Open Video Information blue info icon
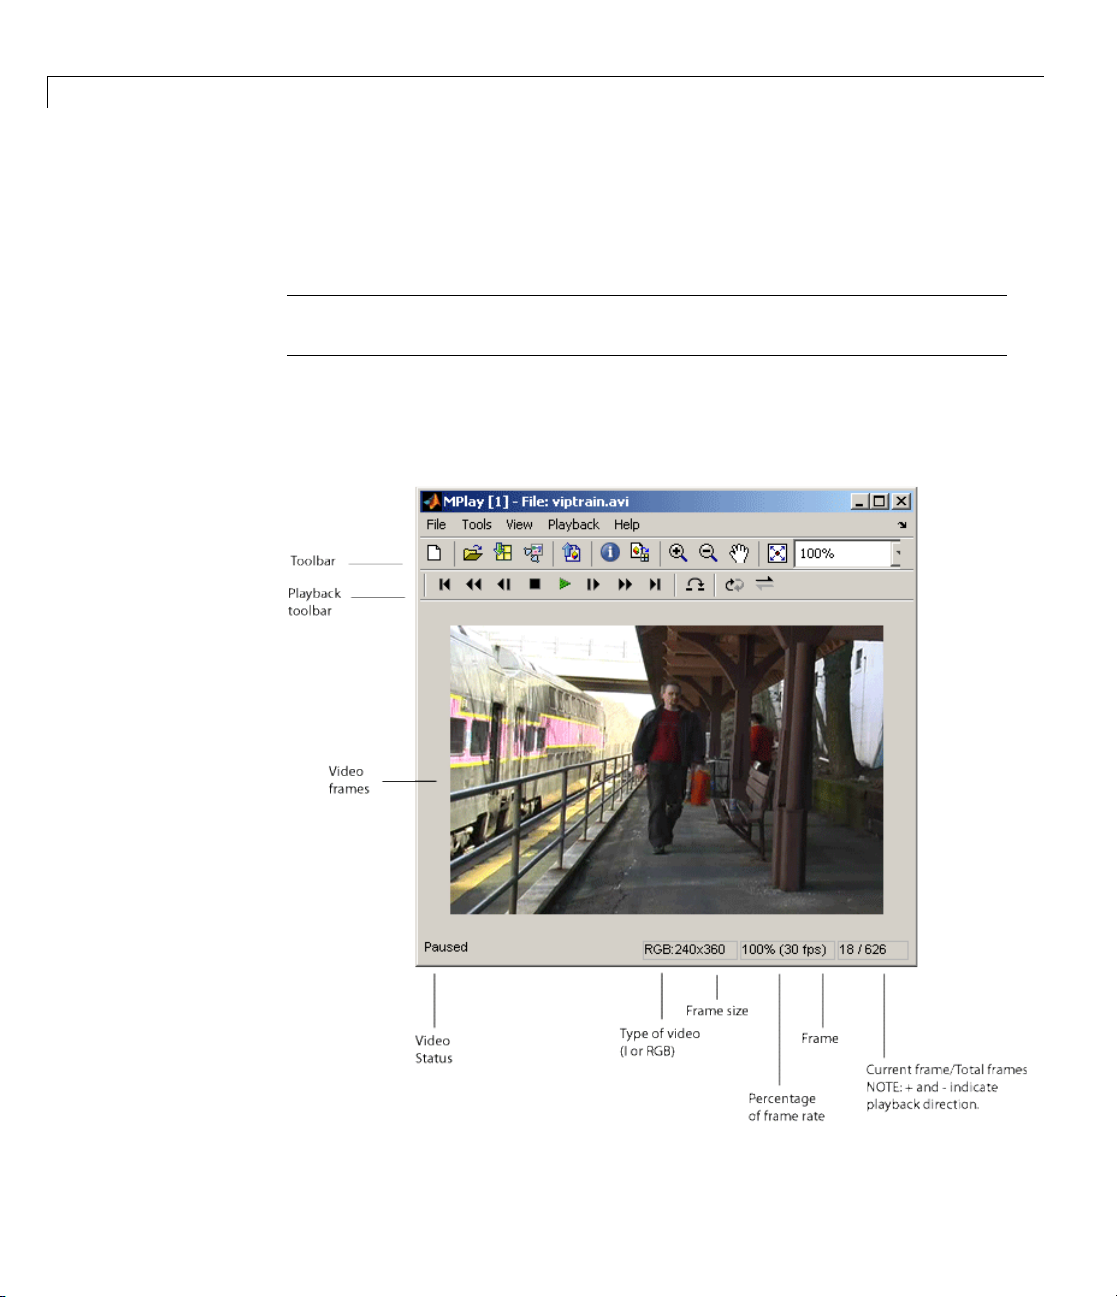 point(610,553)
